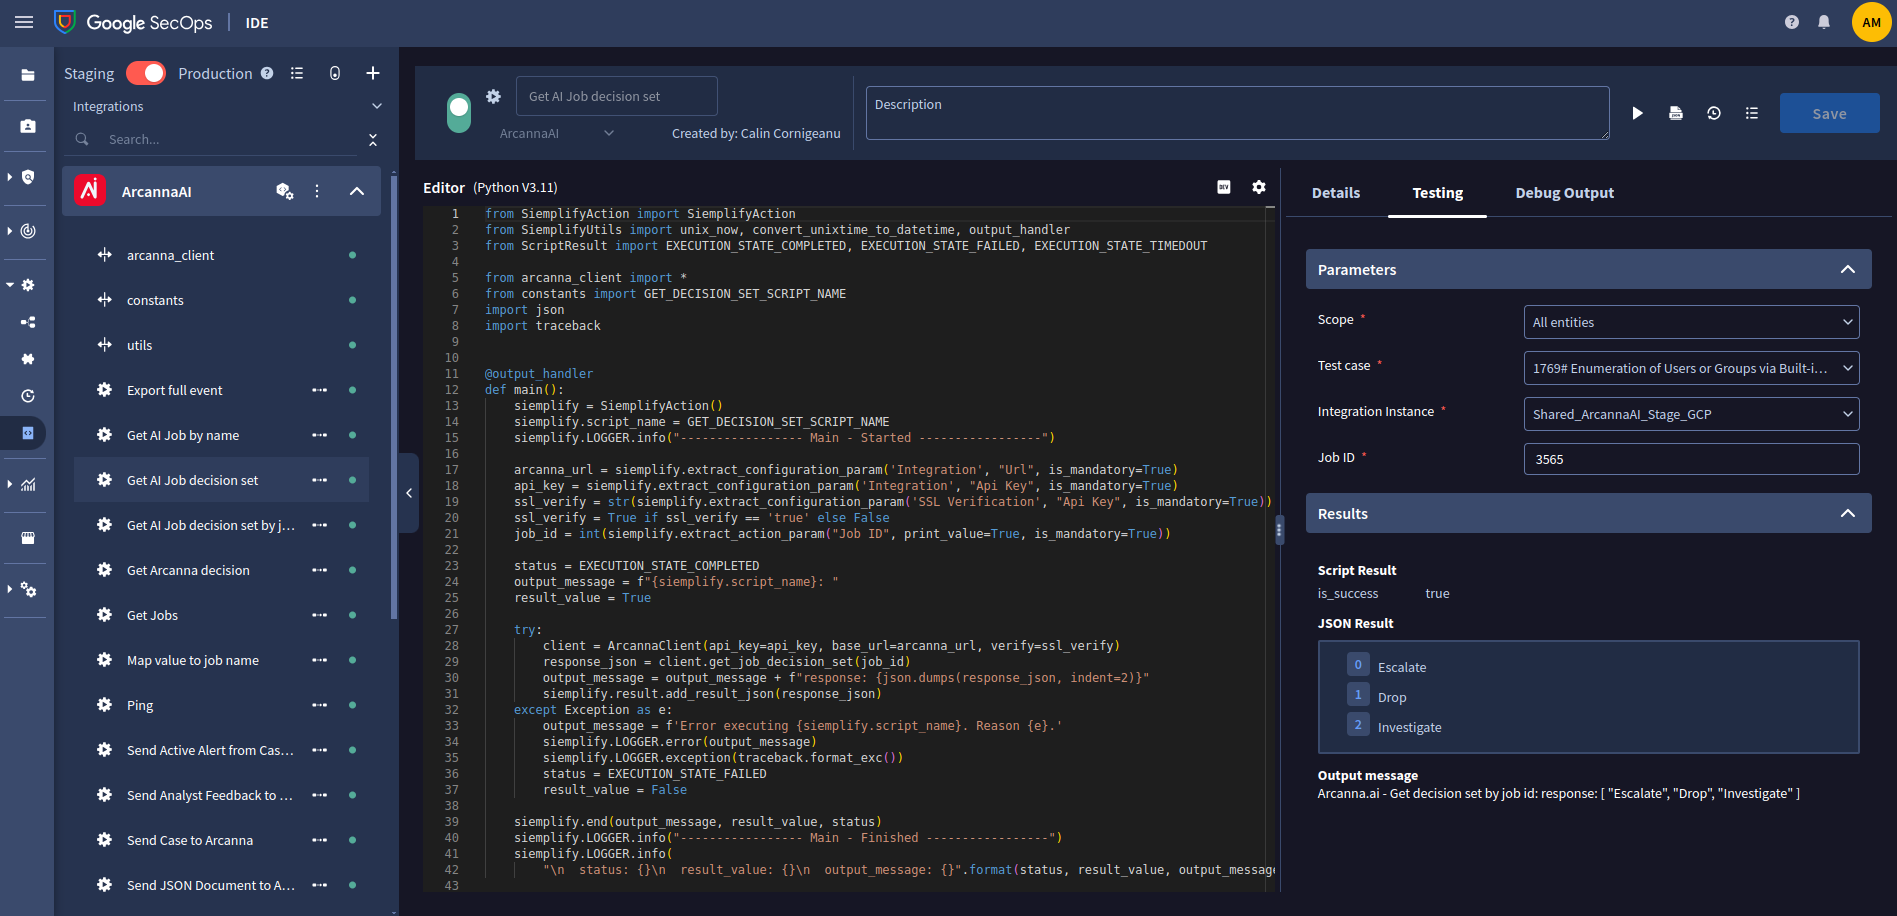This screenshot has width=1897, height=916.
Task: Toggle the action enabled switch
Action: coord(459,113)
